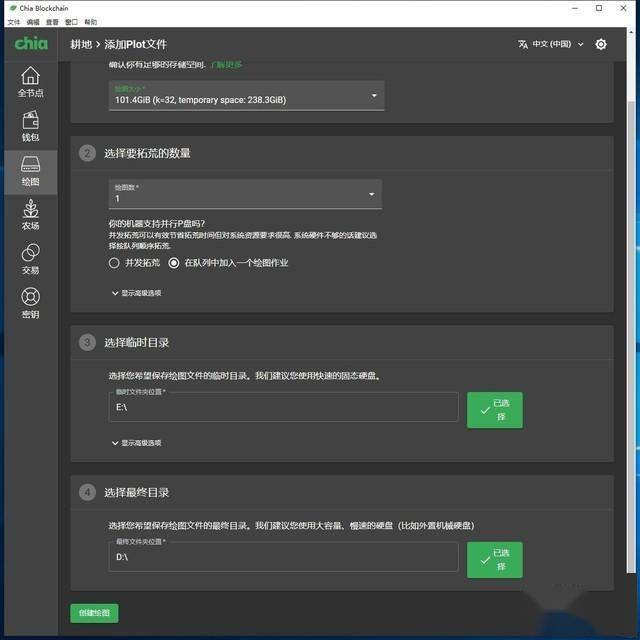Open the 中文 (中国) language dropdown

click(557, 44)
